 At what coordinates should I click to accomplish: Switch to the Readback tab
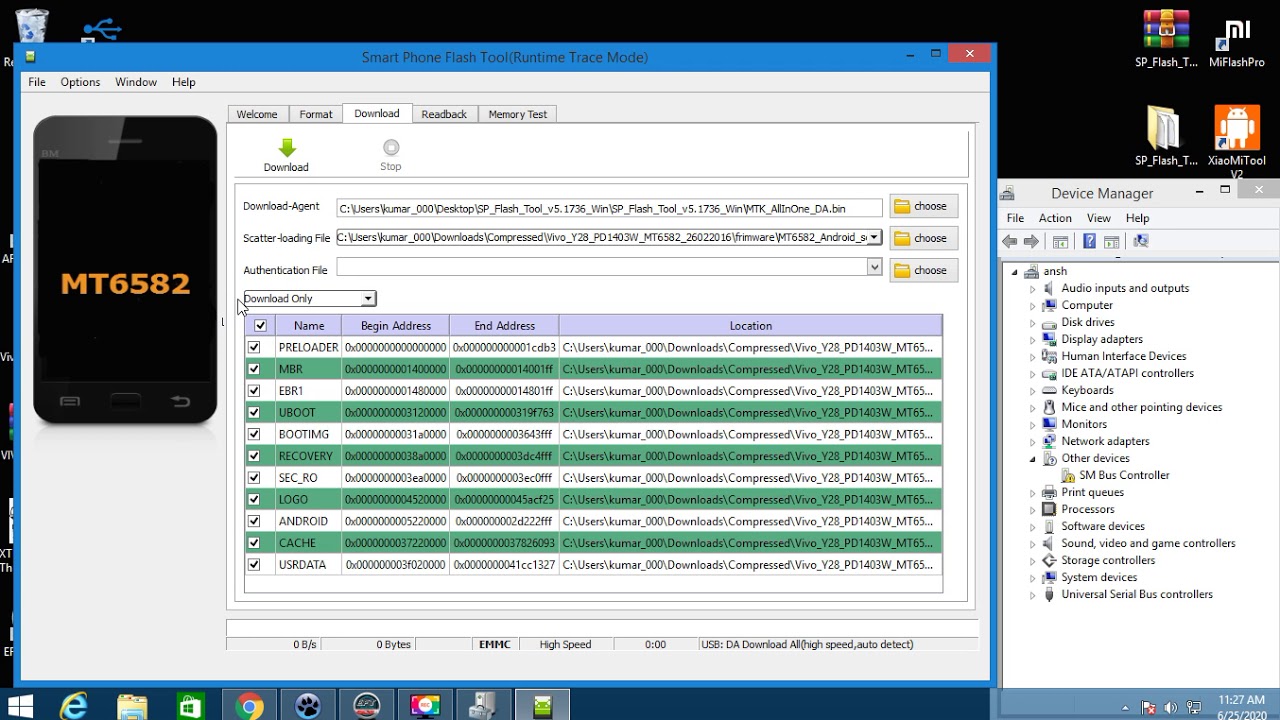click(x=444, y=114)
